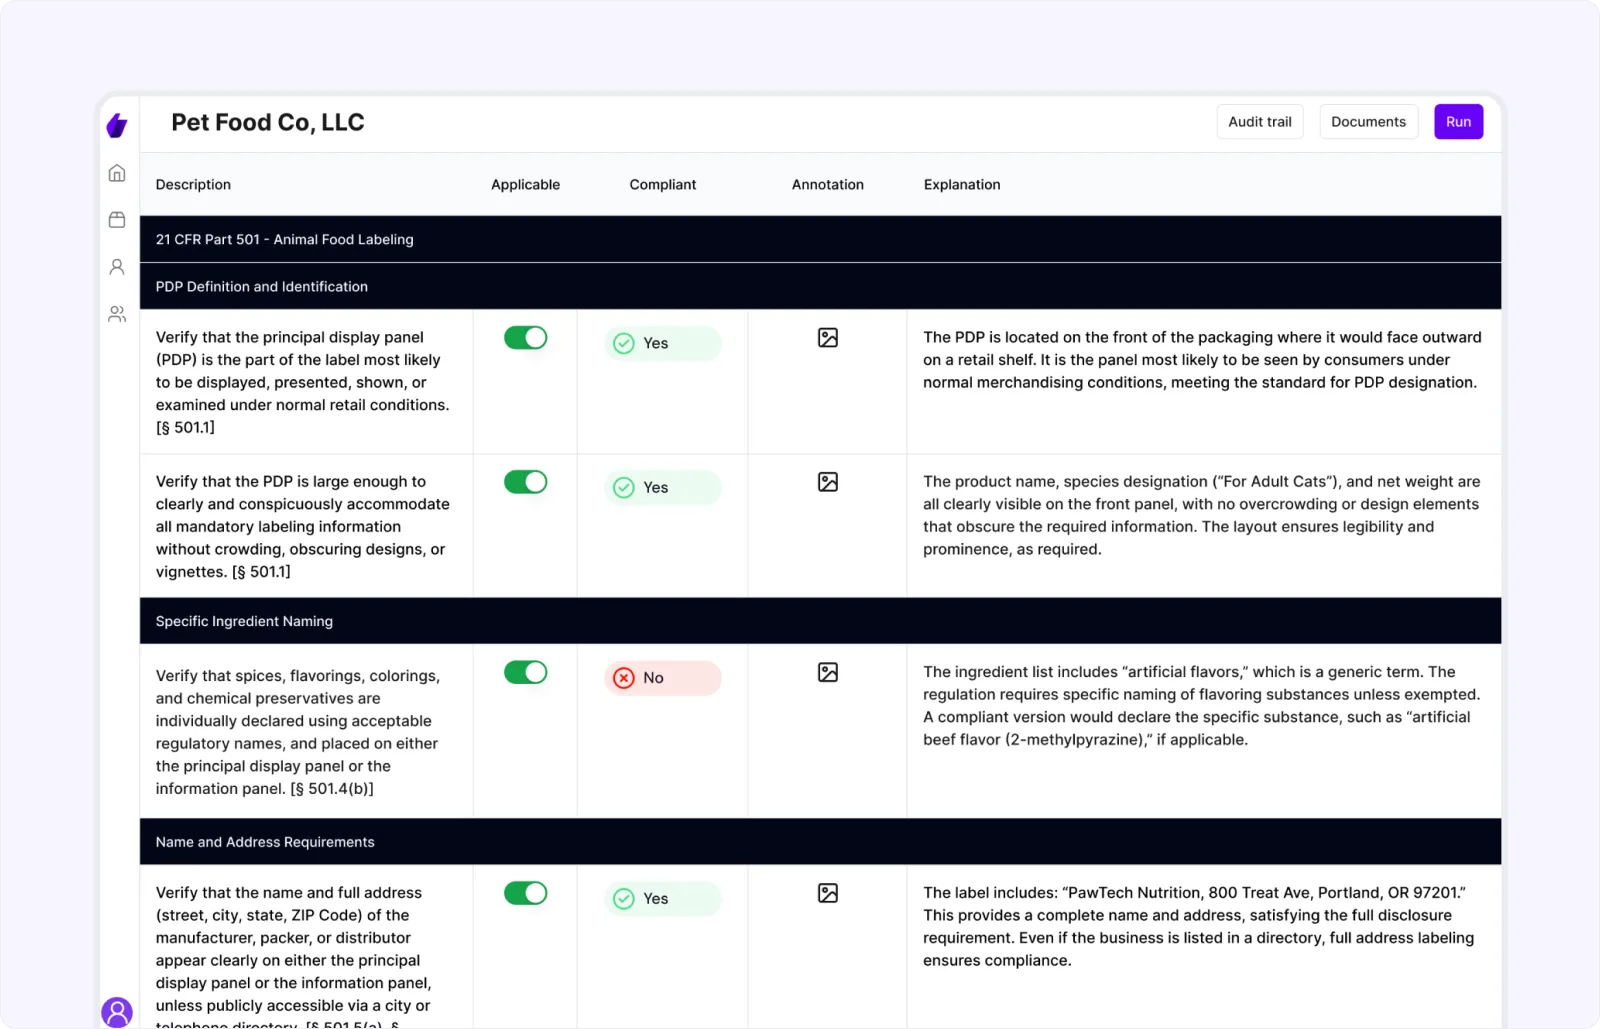Collapse the PDP Definition and Identification section
Image resolution: width=1600 pixels, height=1029 pixels.
click(x=820, y=286)
